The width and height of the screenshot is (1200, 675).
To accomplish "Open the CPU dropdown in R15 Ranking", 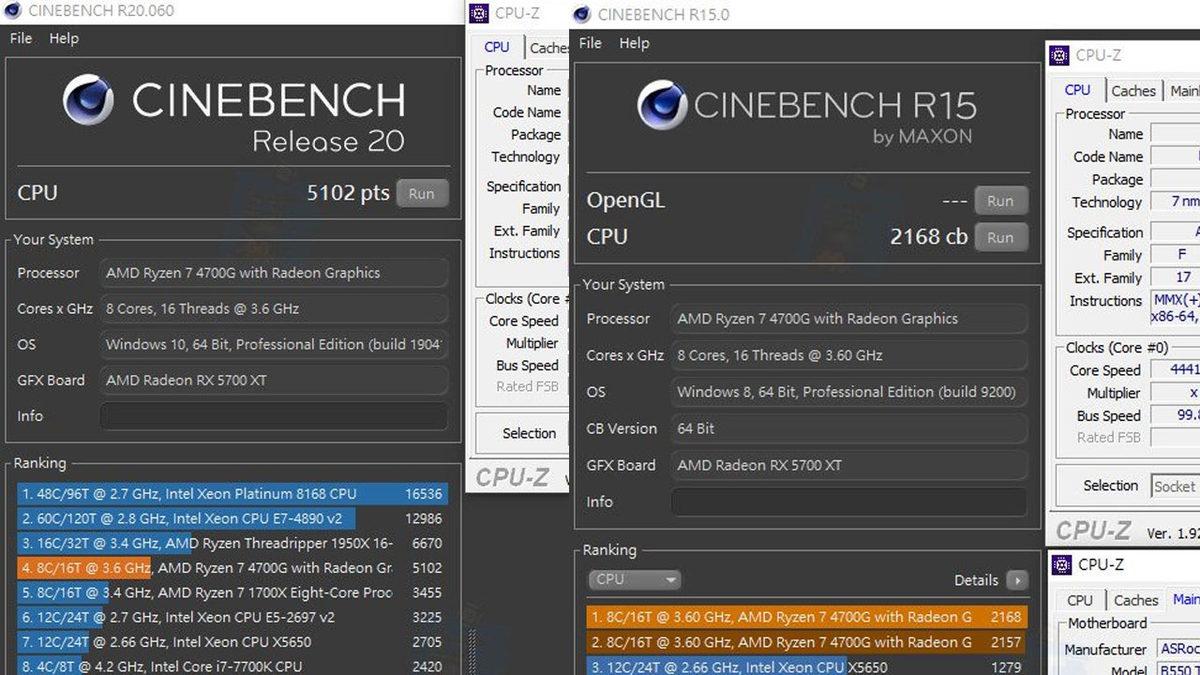I will pyautogui.click(x=633, y=579).
